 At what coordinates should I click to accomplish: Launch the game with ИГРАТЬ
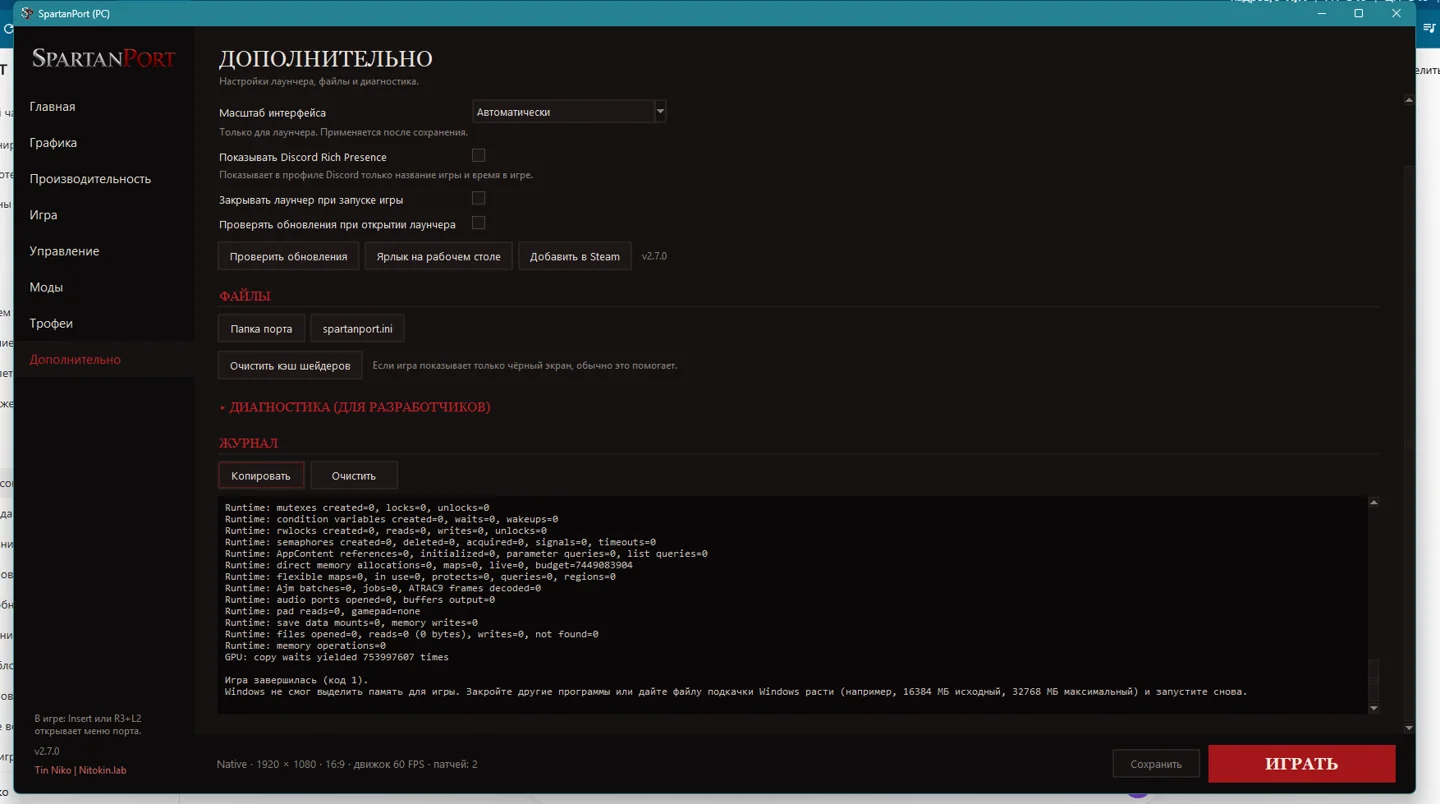[1301, 764]
